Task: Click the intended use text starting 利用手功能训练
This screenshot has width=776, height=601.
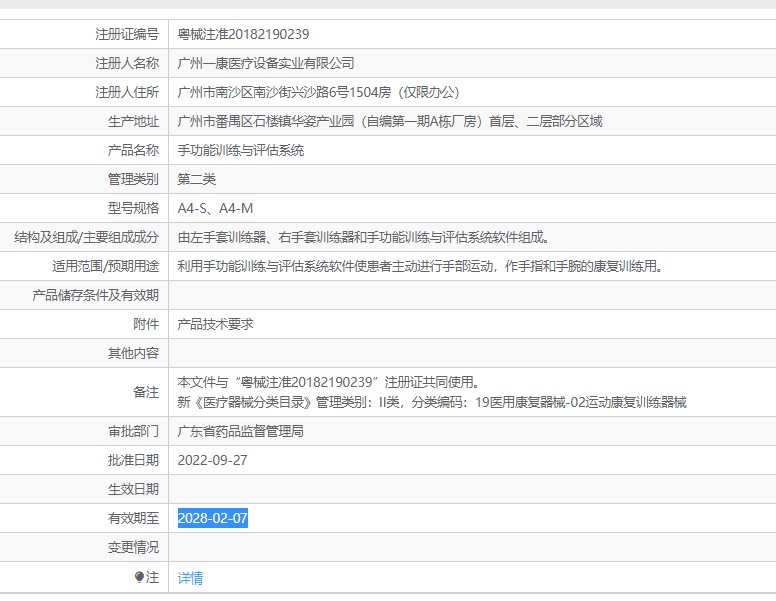Action: [420, 266]
